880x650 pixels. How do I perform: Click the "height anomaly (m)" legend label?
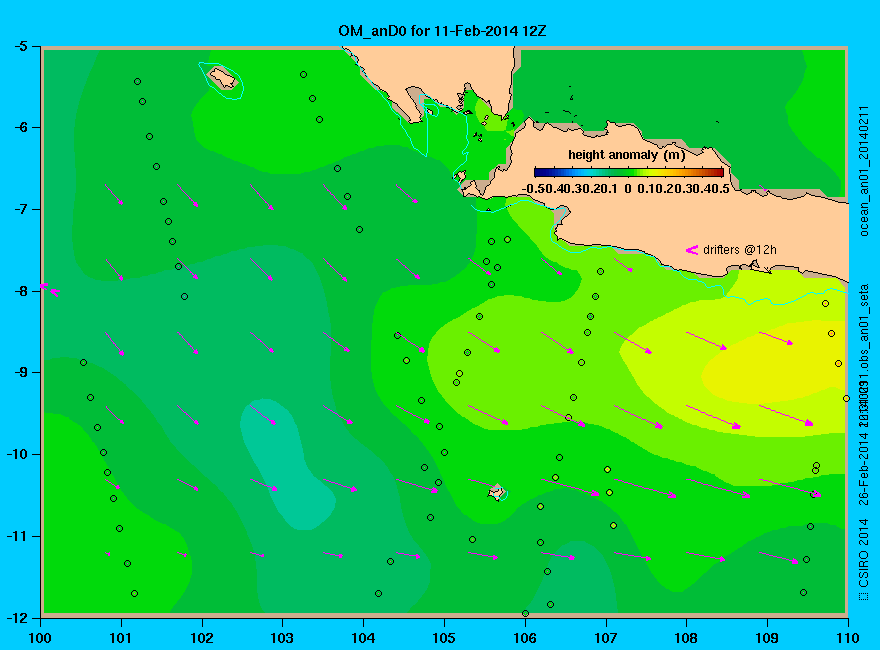coord(626,155)
